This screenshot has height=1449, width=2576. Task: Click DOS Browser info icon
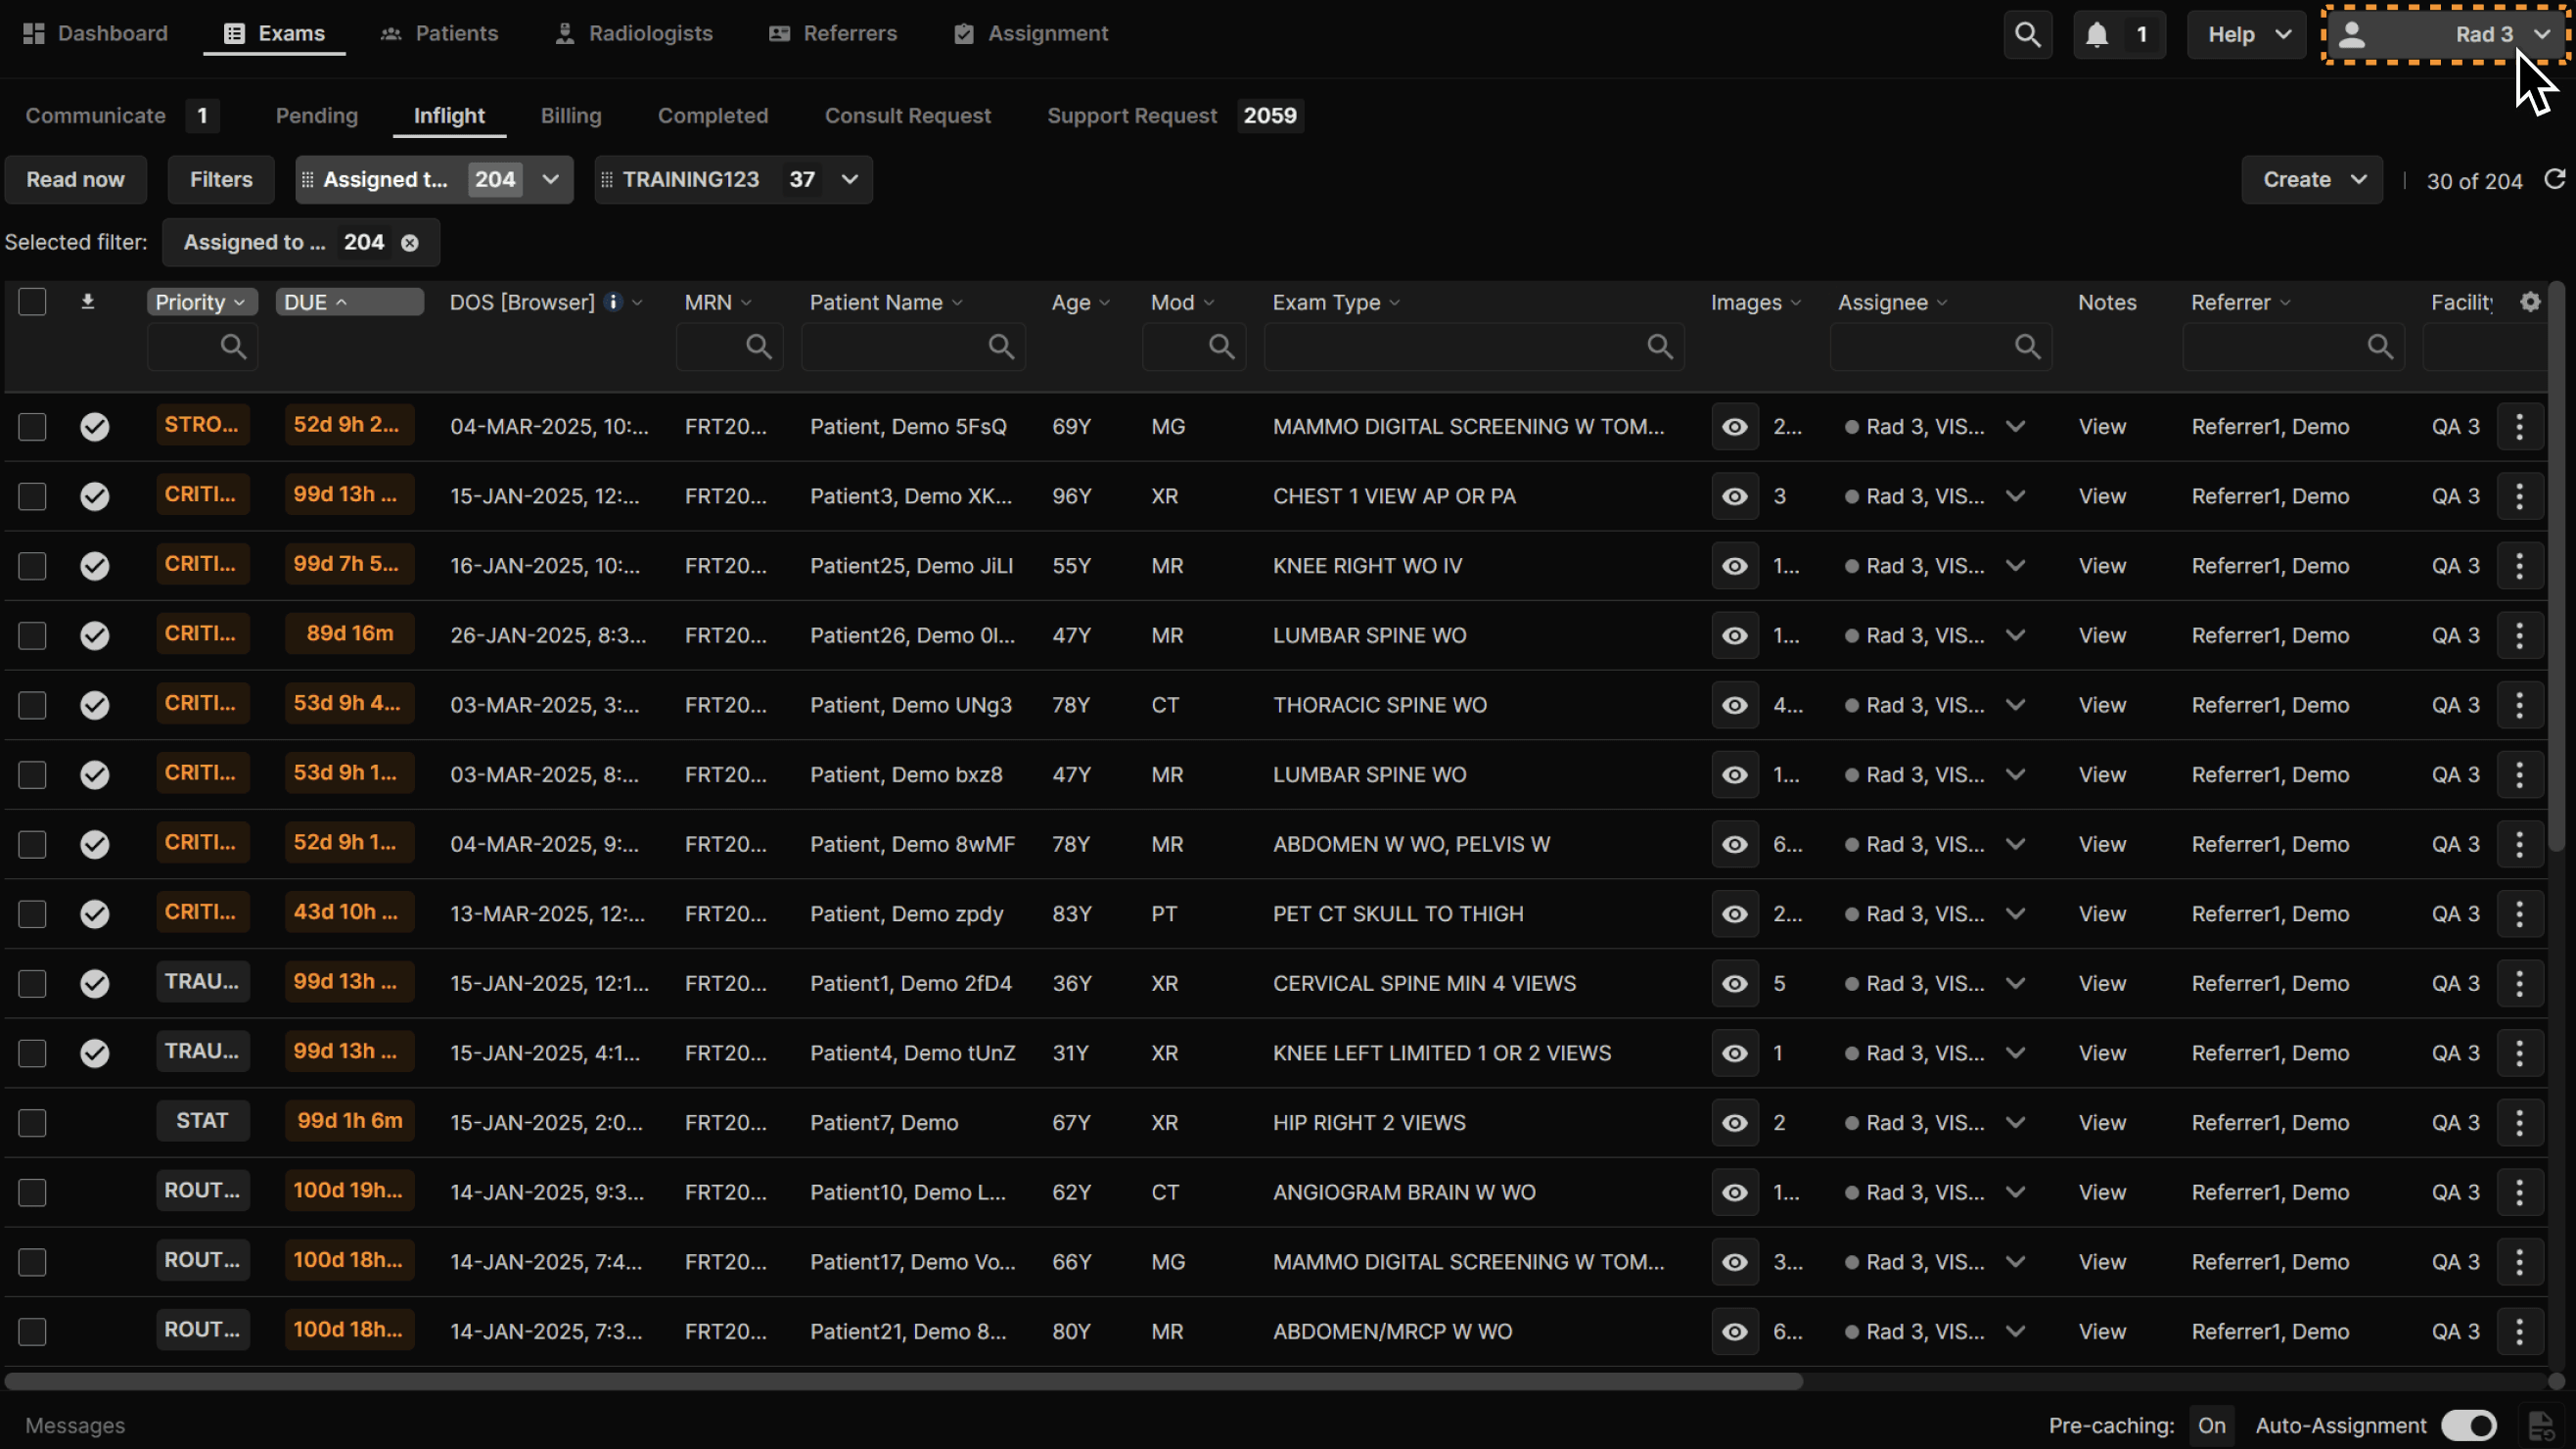(614, 302)
